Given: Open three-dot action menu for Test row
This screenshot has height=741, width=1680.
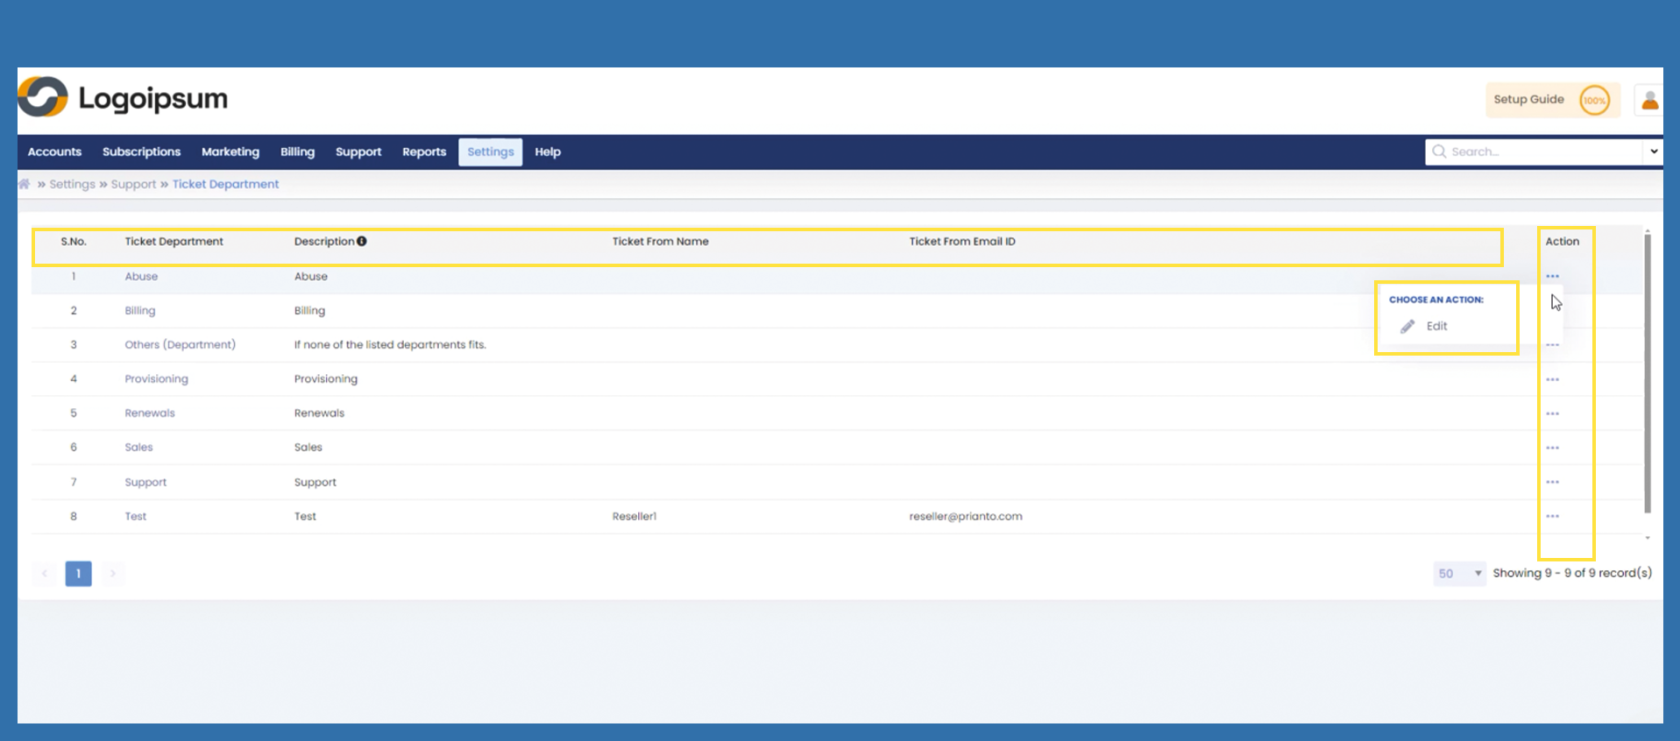Looking at the screenshot, I should point(1552,516).
